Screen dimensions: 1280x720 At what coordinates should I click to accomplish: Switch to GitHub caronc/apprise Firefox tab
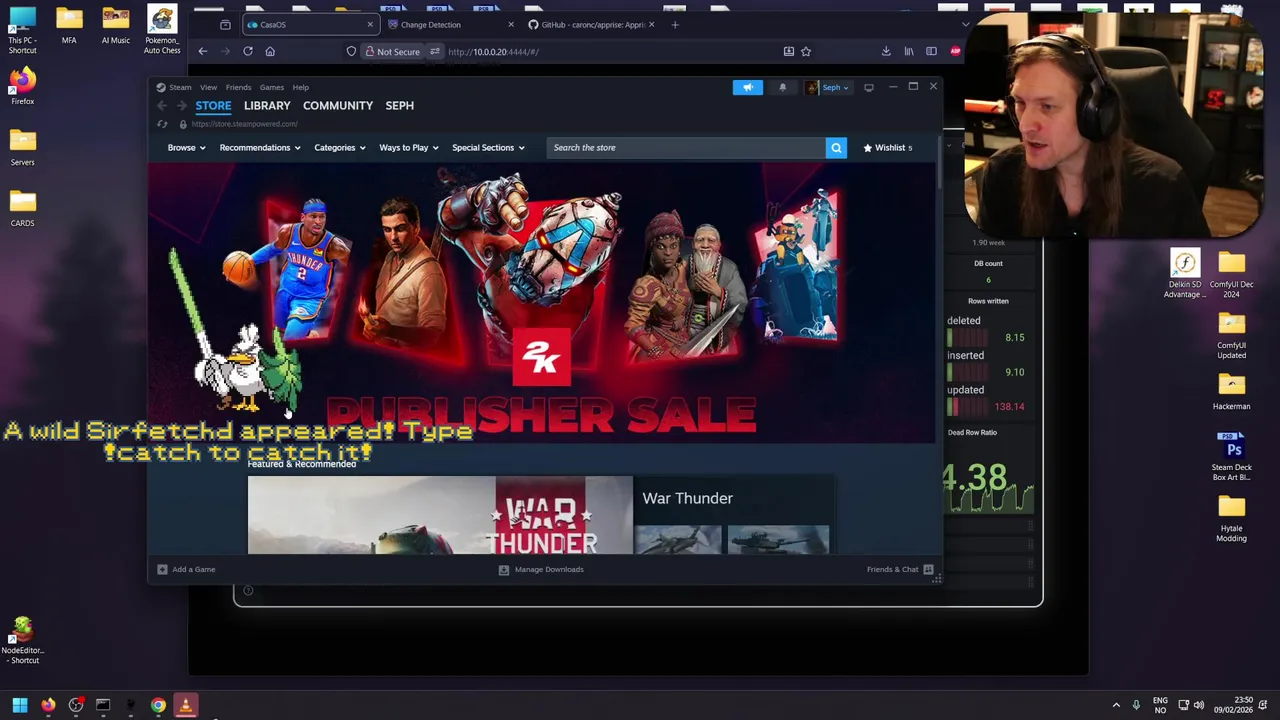coord(591,24)
